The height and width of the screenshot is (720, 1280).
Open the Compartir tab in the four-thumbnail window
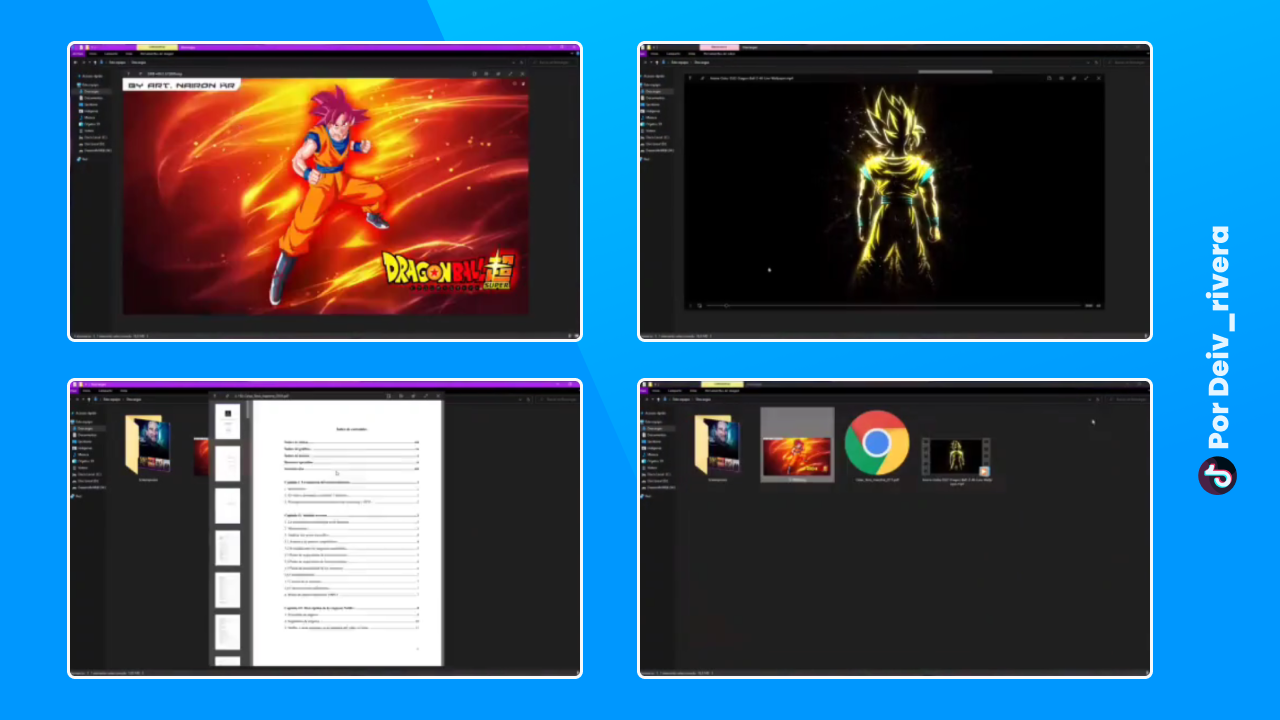pyautogui.click(x=673, y=391)
